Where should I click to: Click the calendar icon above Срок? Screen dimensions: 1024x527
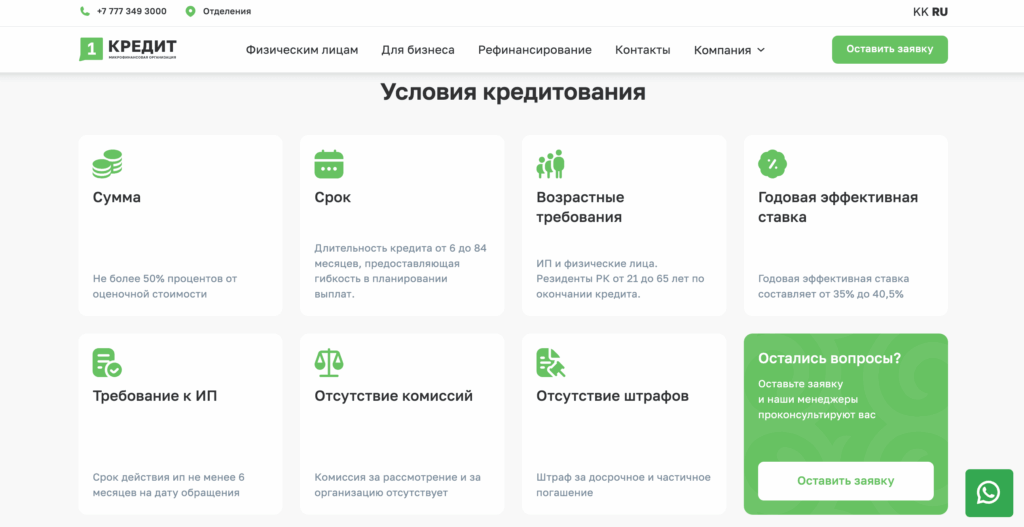coord(329,164)
